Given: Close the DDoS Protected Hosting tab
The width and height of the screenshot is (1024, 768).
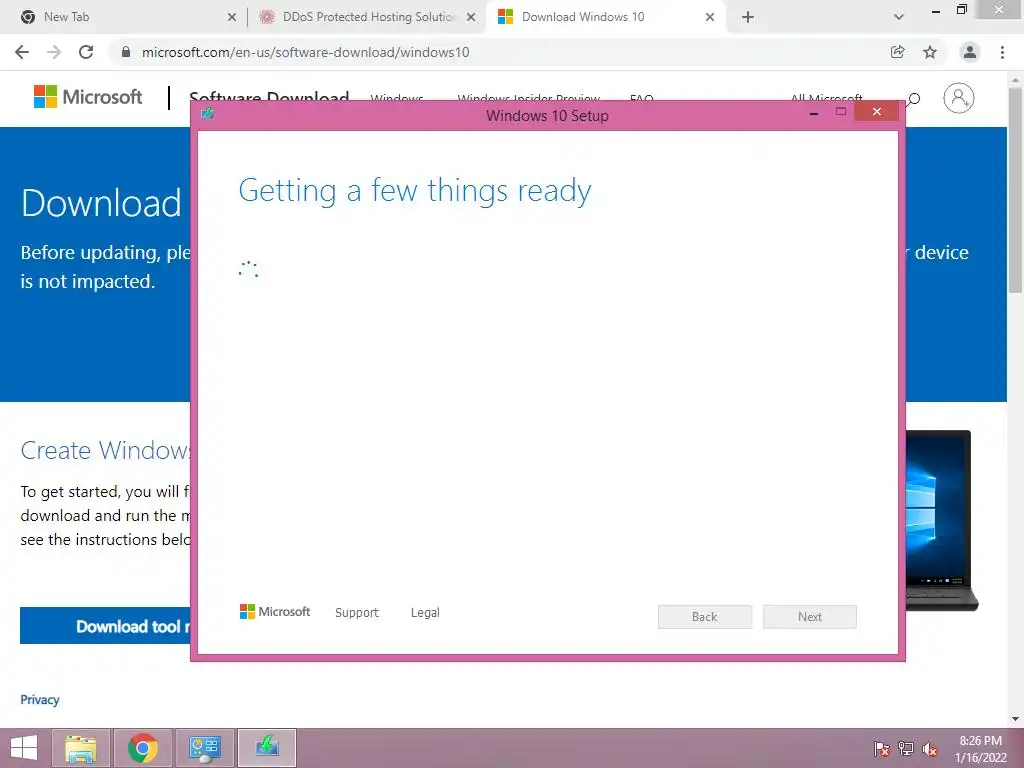Looking at the screenshot, I should coord(471,18).
